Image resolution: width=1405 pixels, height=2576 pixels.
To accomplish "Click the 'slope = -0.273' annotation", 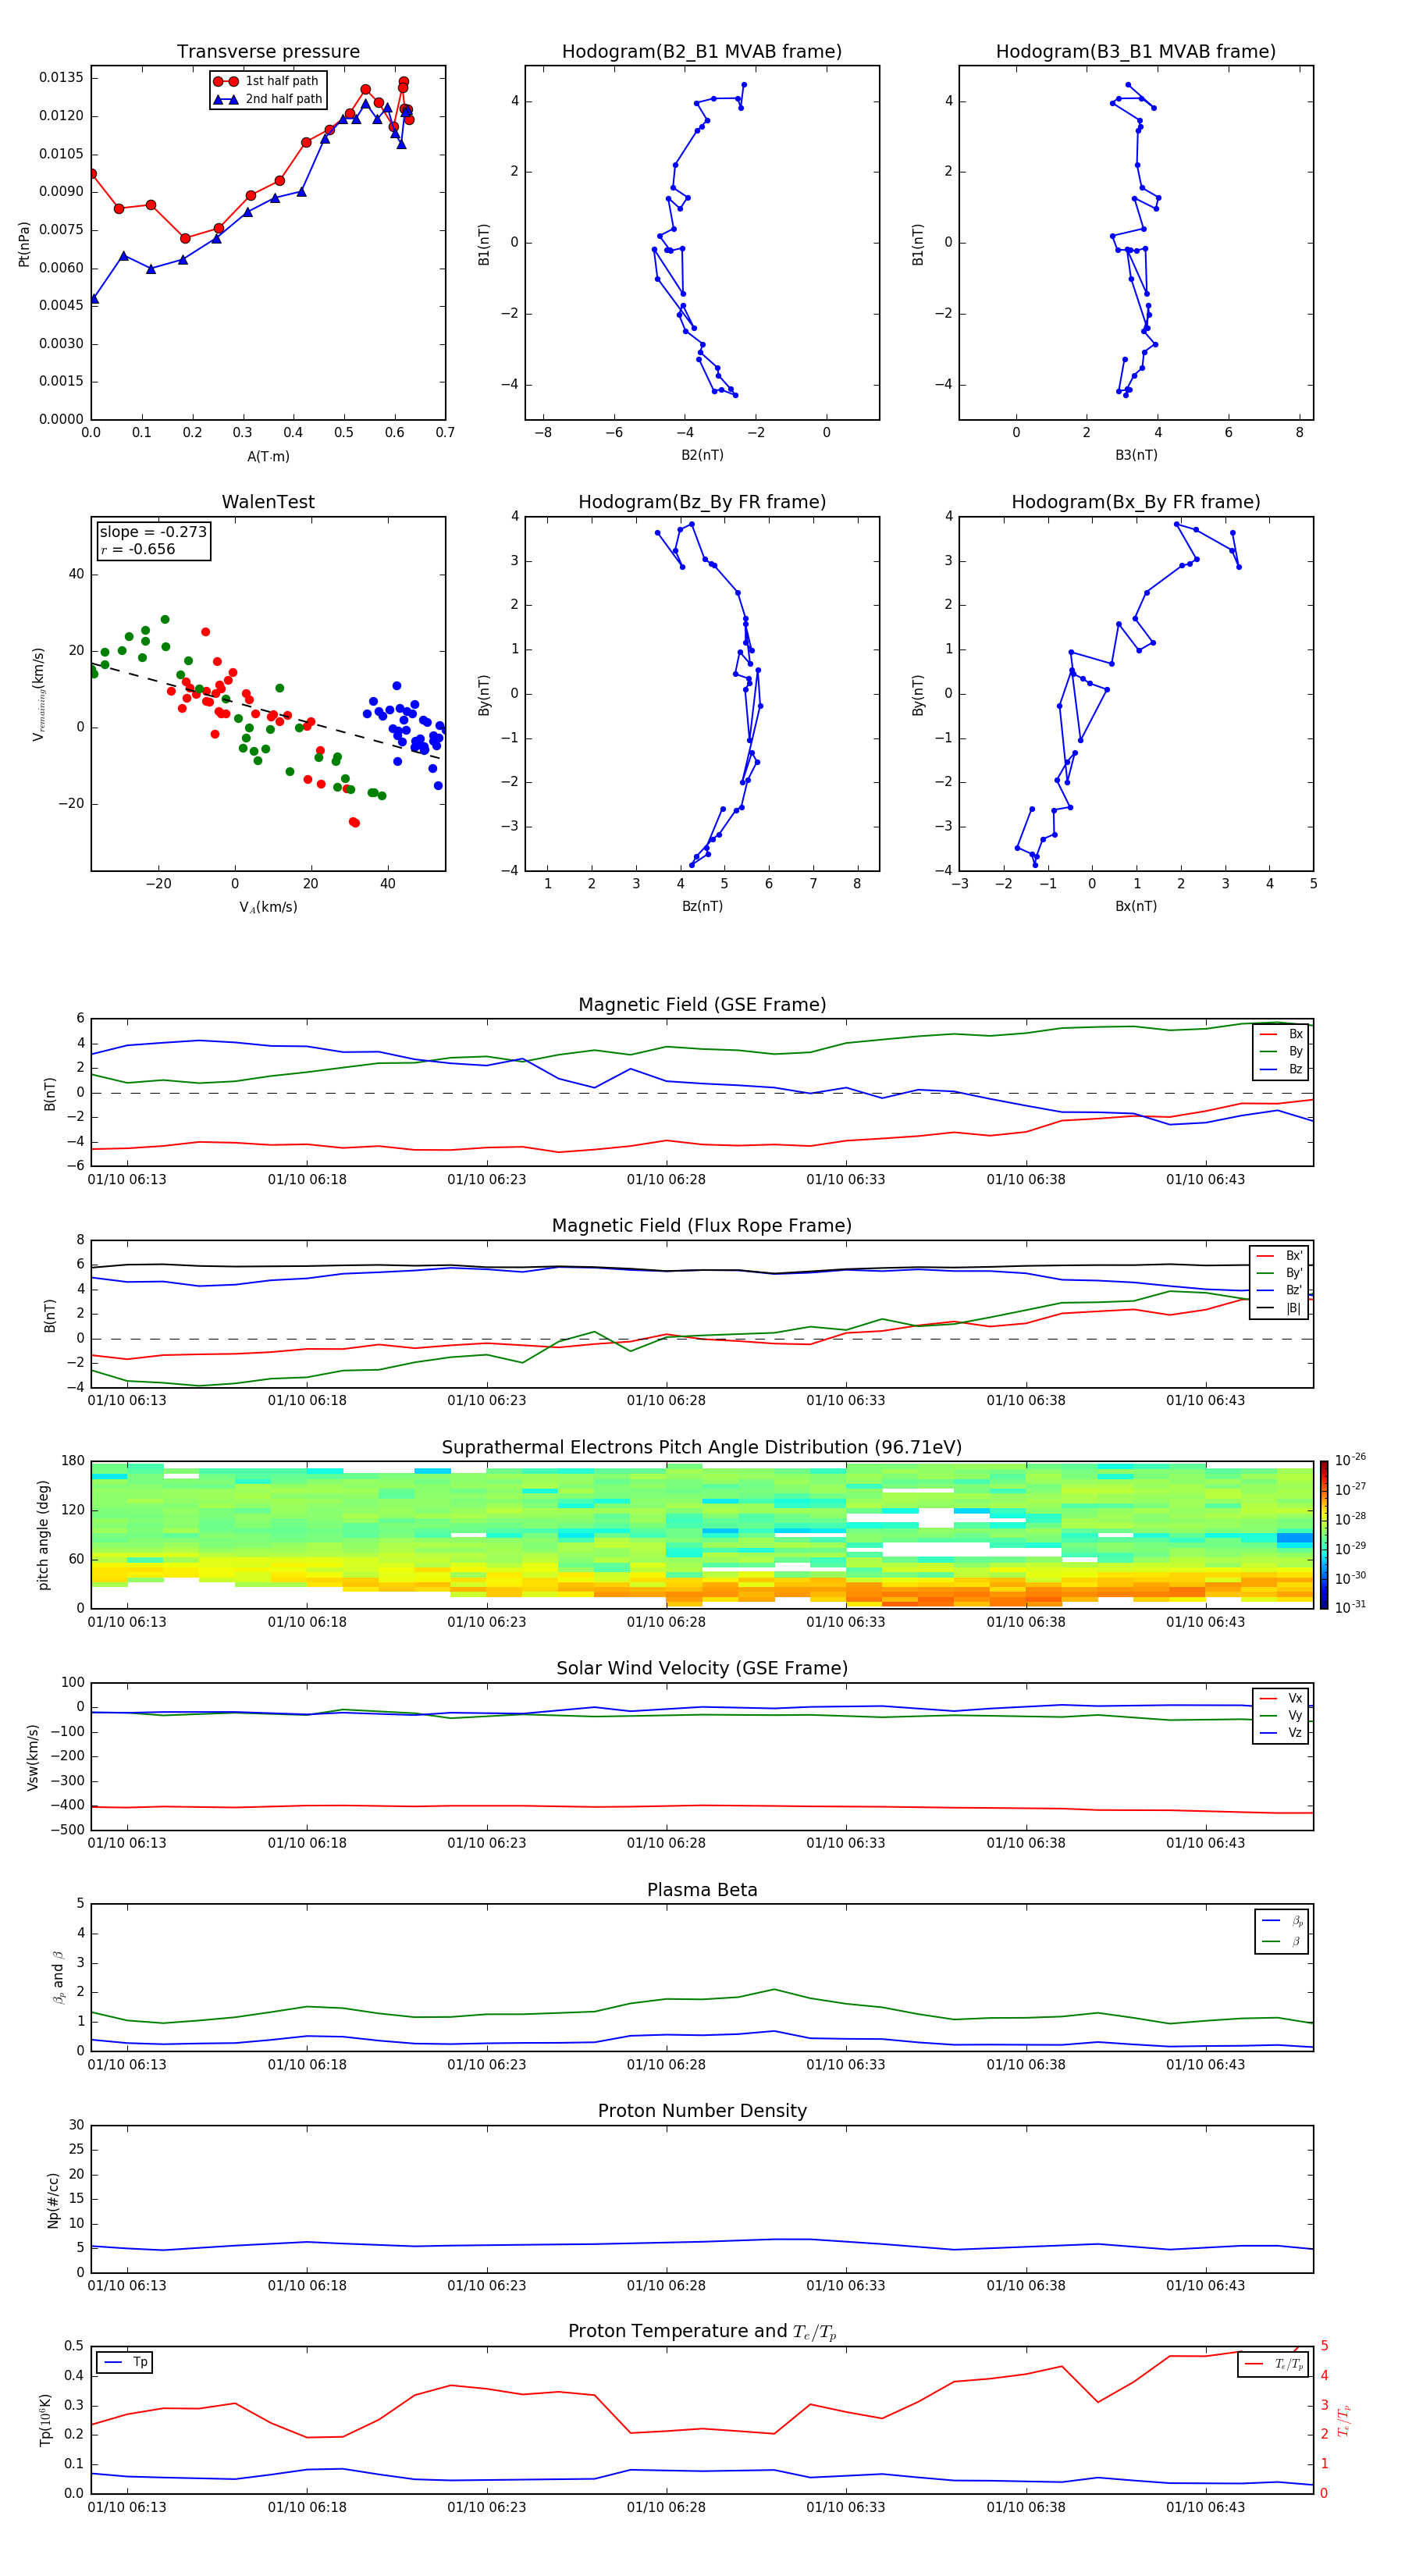I will click(x=153, y=532).
